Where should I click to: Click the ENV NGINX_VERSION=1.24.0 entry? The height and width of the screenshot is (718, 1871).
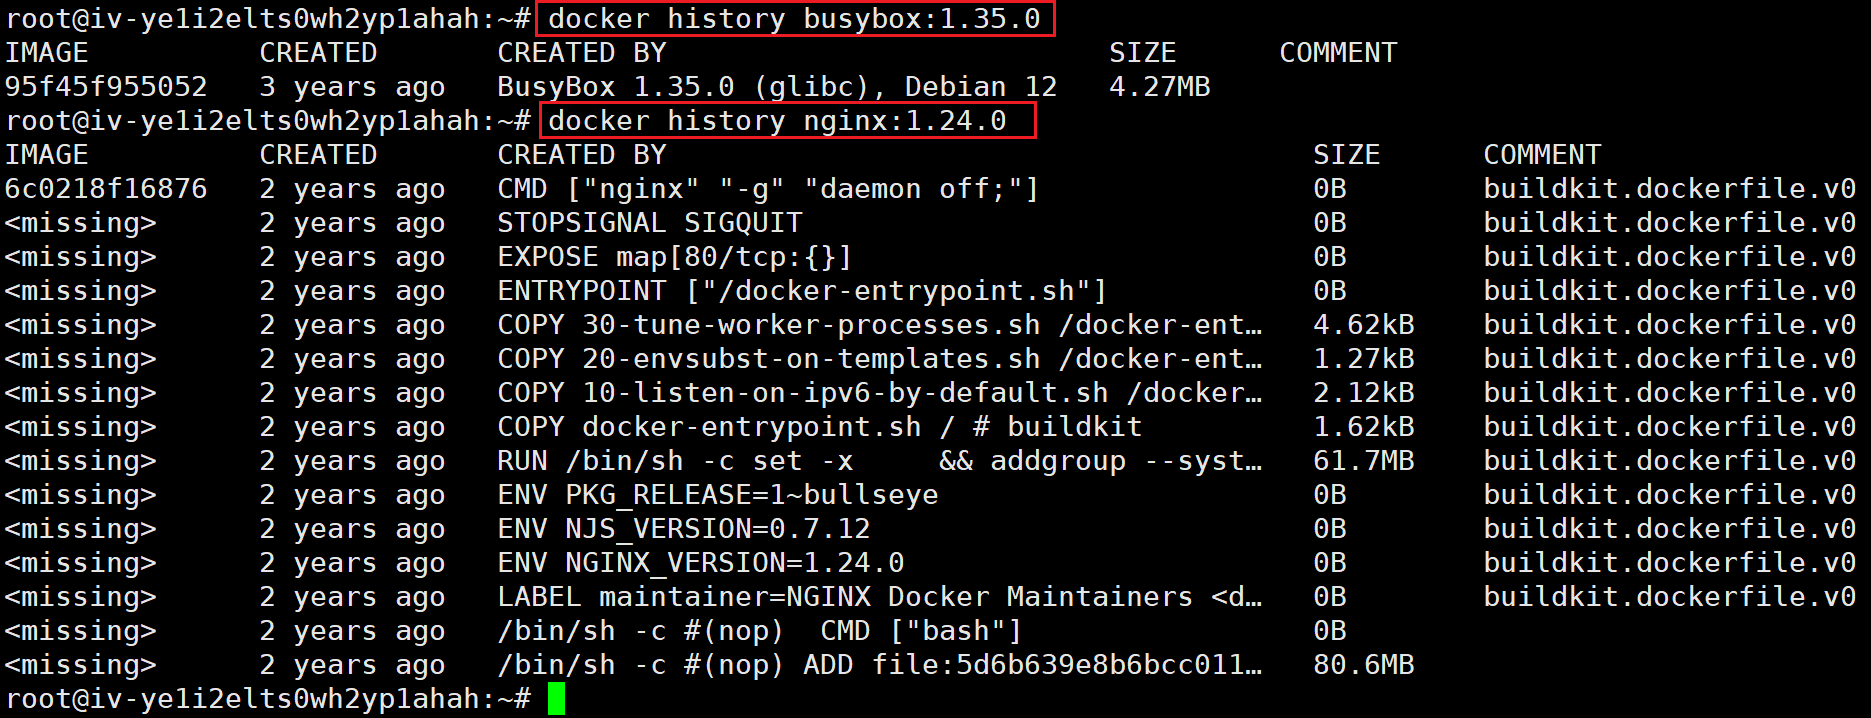coord(701,563)
